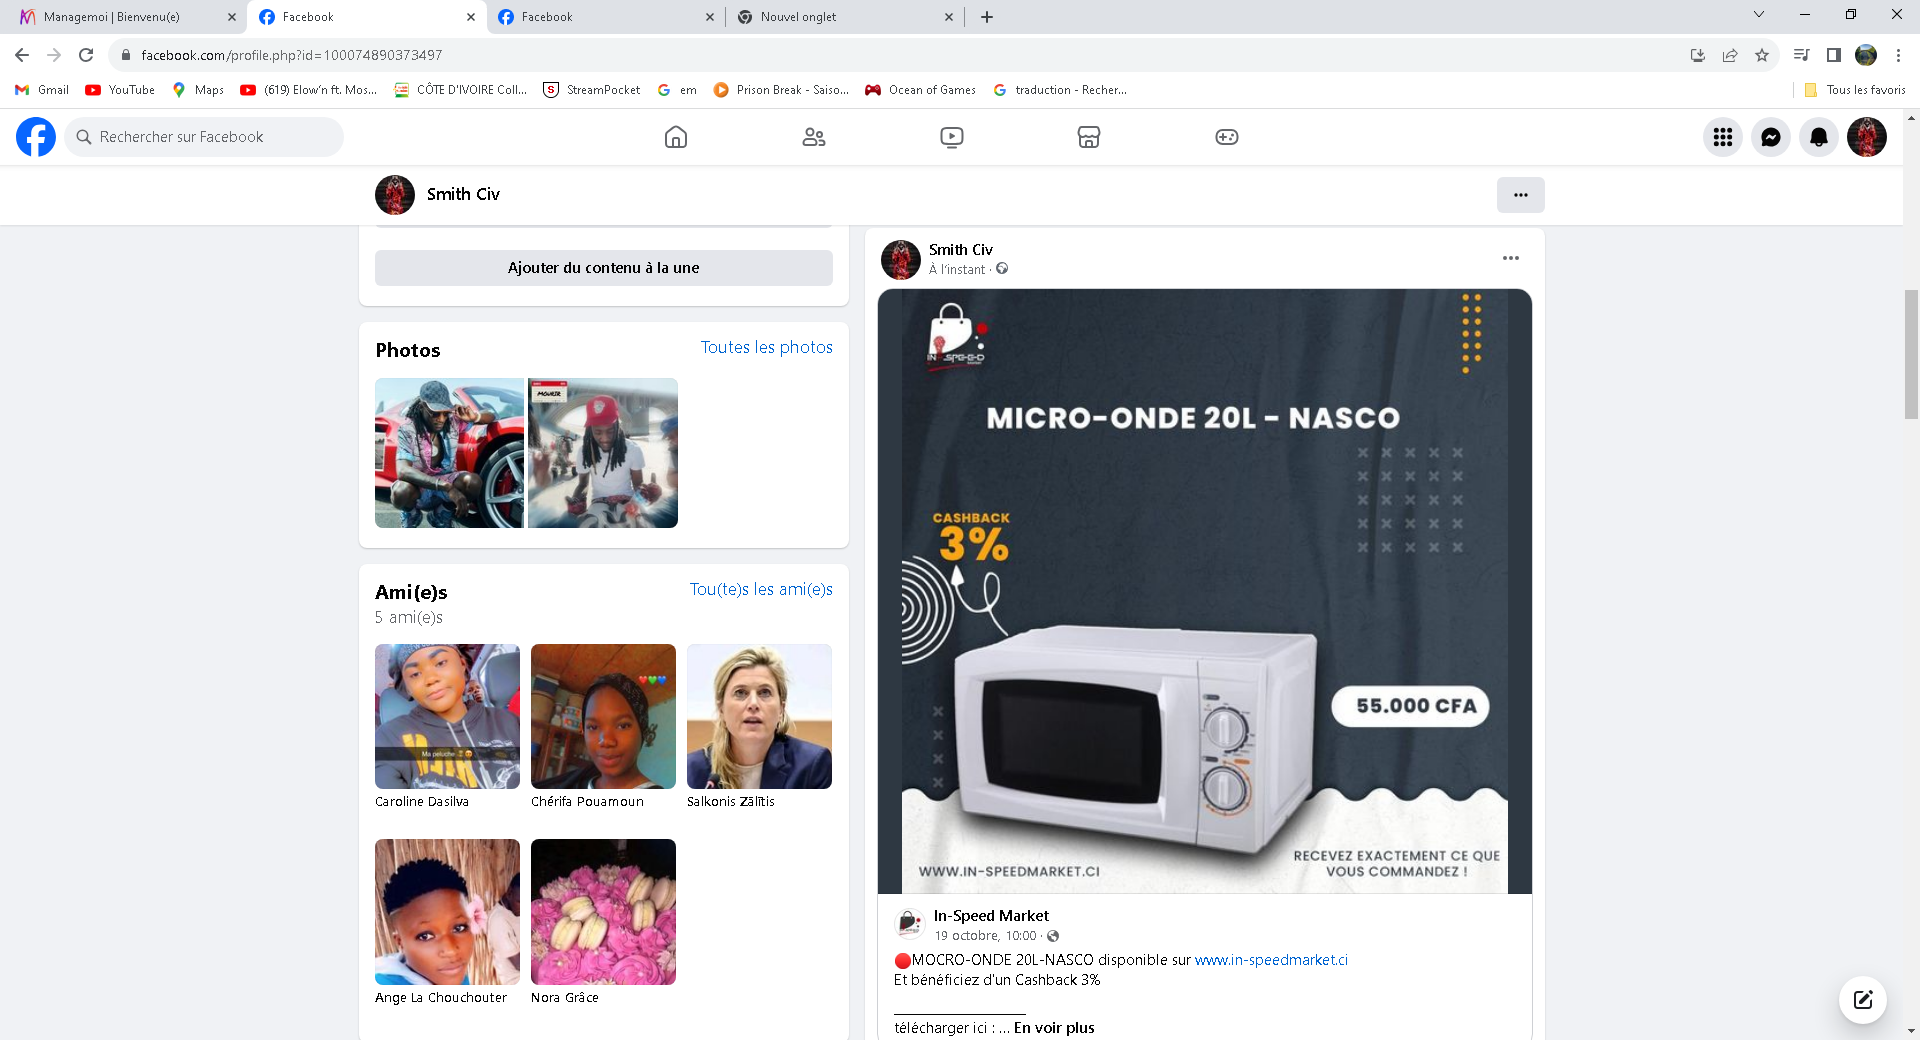The height and width of the screenshot is (1040, 1920).
Task: Open the Friends icon in top navigation
Action: 814,137
